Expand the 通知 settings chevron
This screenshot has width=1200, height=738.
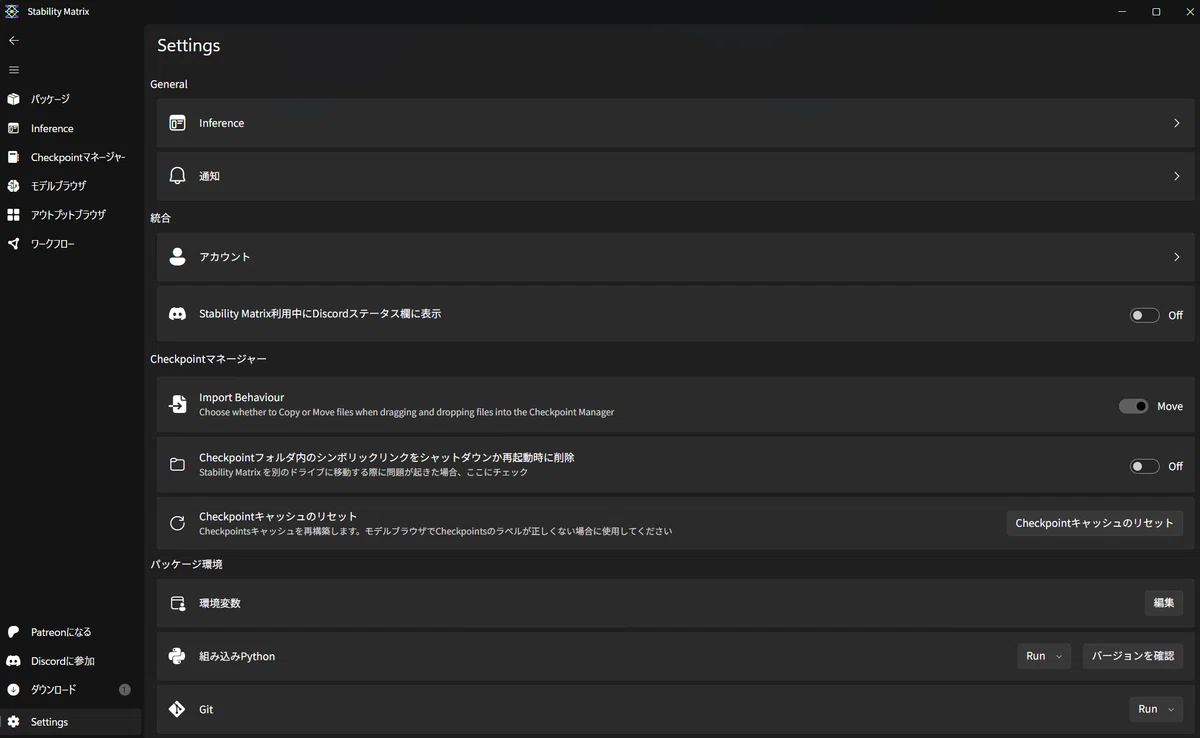coord(1176,176)
